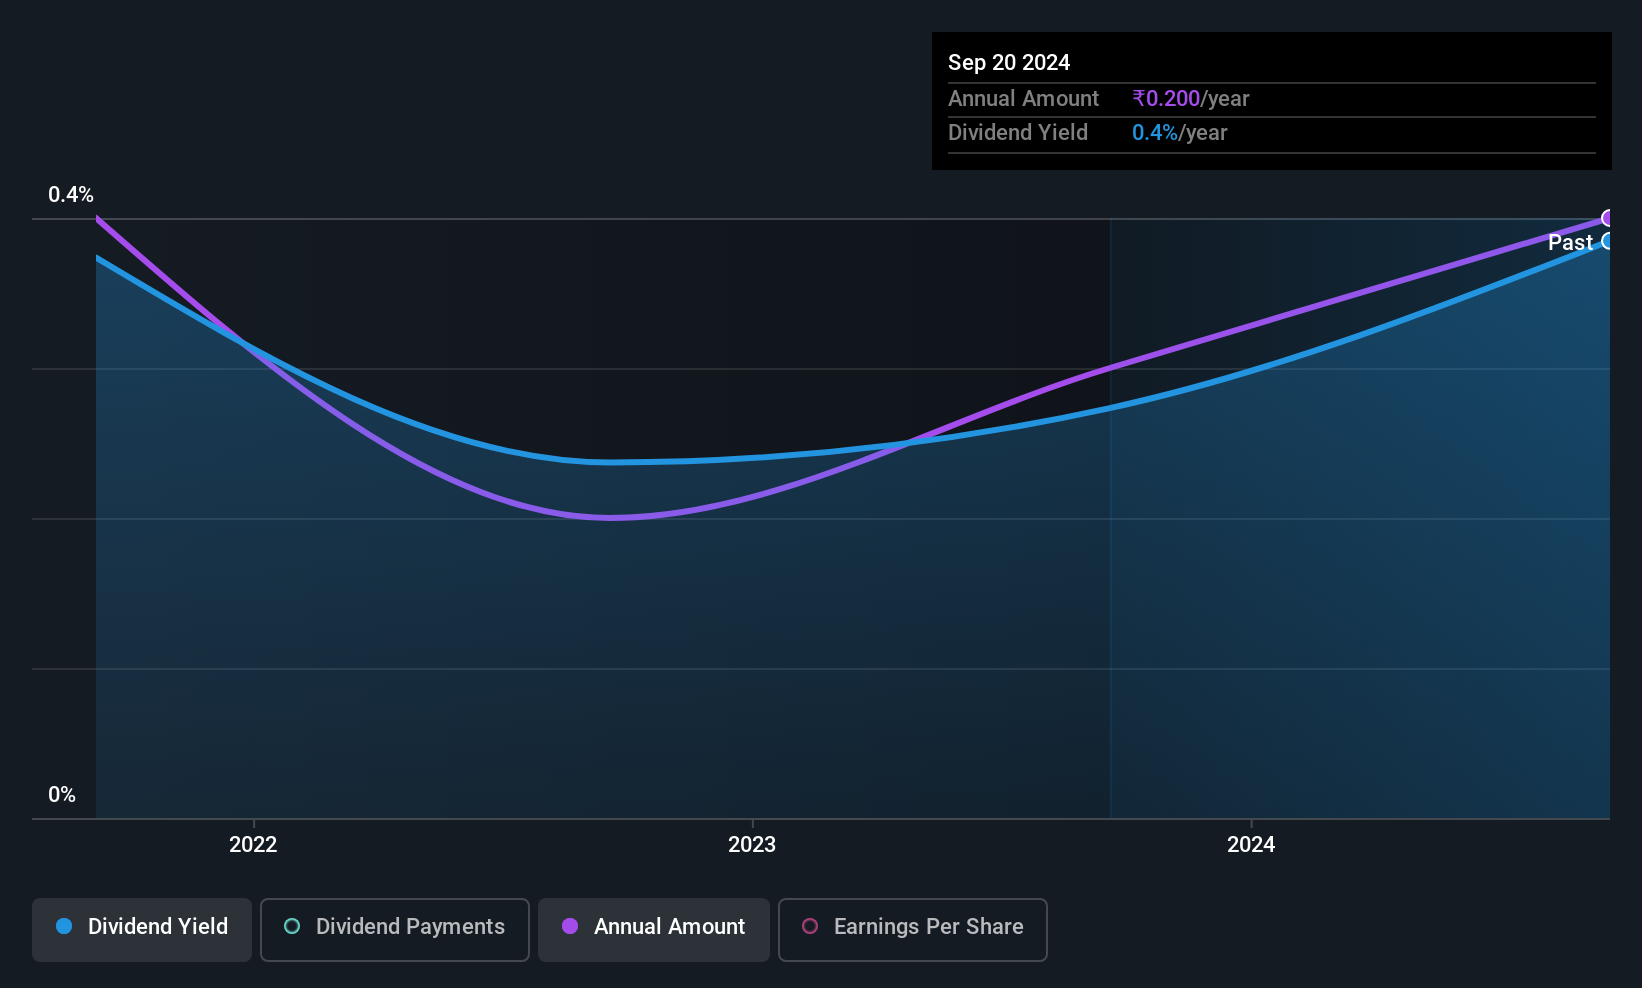Screen dimensions: 1642x988
Task: Click the 2024 axis label
Action: [x=1251, y=844]
